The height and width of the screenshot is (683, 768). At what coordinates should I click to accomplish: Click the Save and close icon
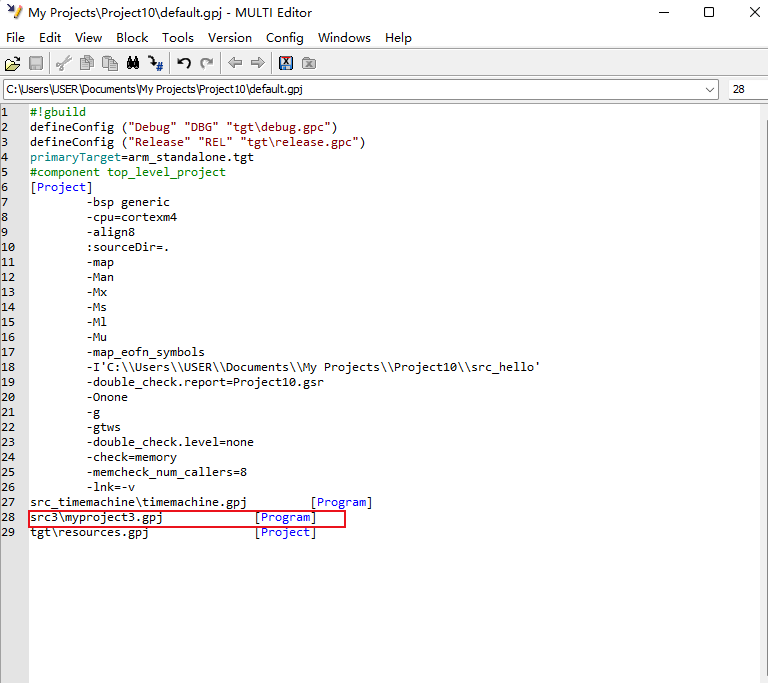coord(286,63)
